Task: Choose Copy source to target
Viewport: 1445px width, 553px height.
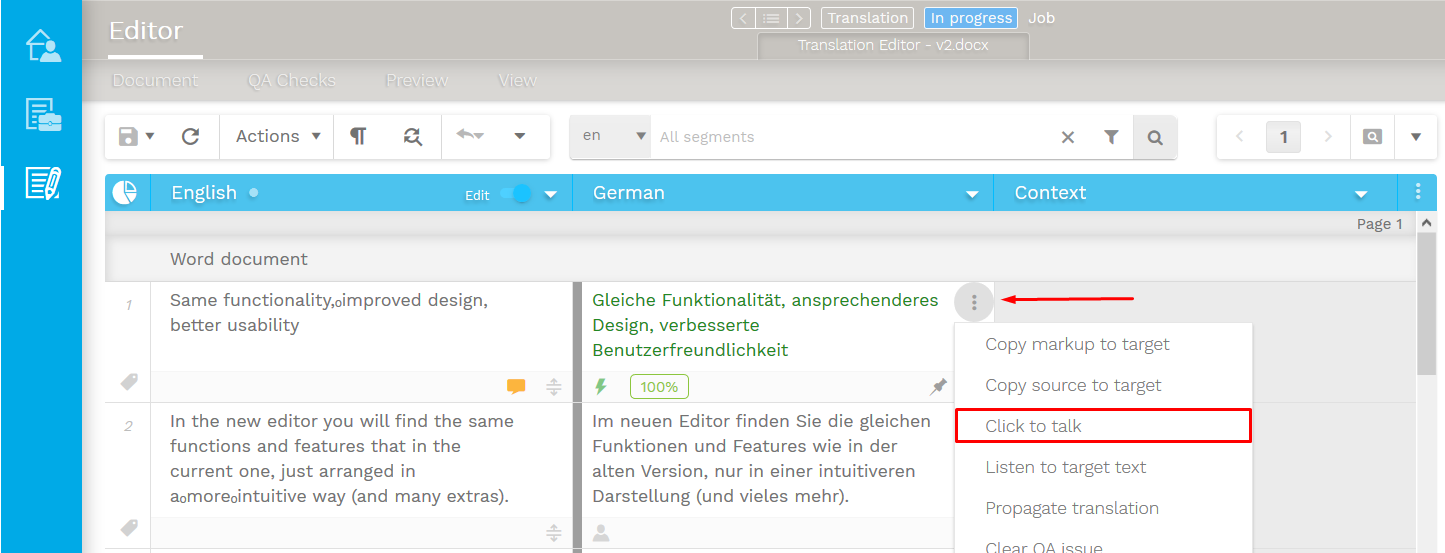Action: 1073,385
